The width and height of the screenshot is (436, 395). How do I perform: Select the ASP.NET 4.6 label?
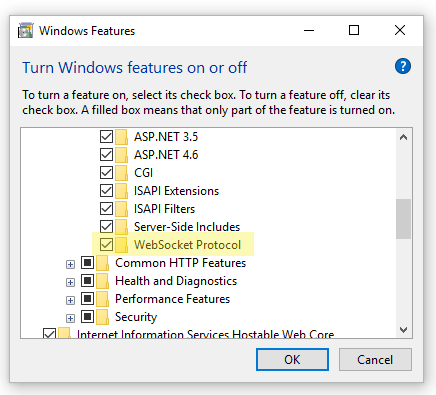166,155
